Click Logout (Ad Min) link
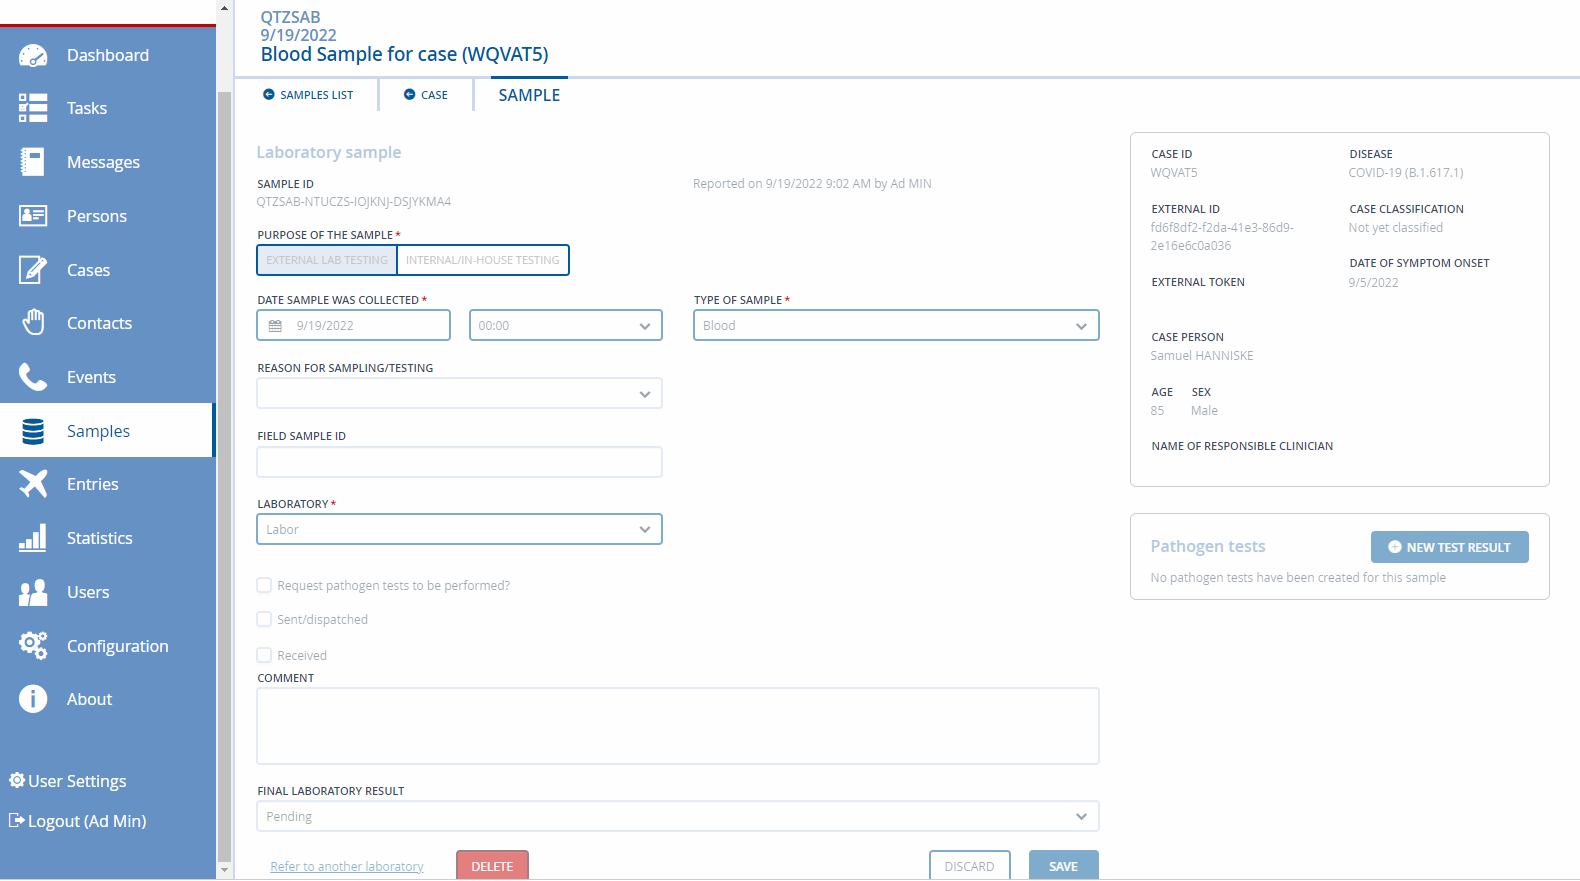Screen dimensions: 1580x881 [x=78, y=821]
